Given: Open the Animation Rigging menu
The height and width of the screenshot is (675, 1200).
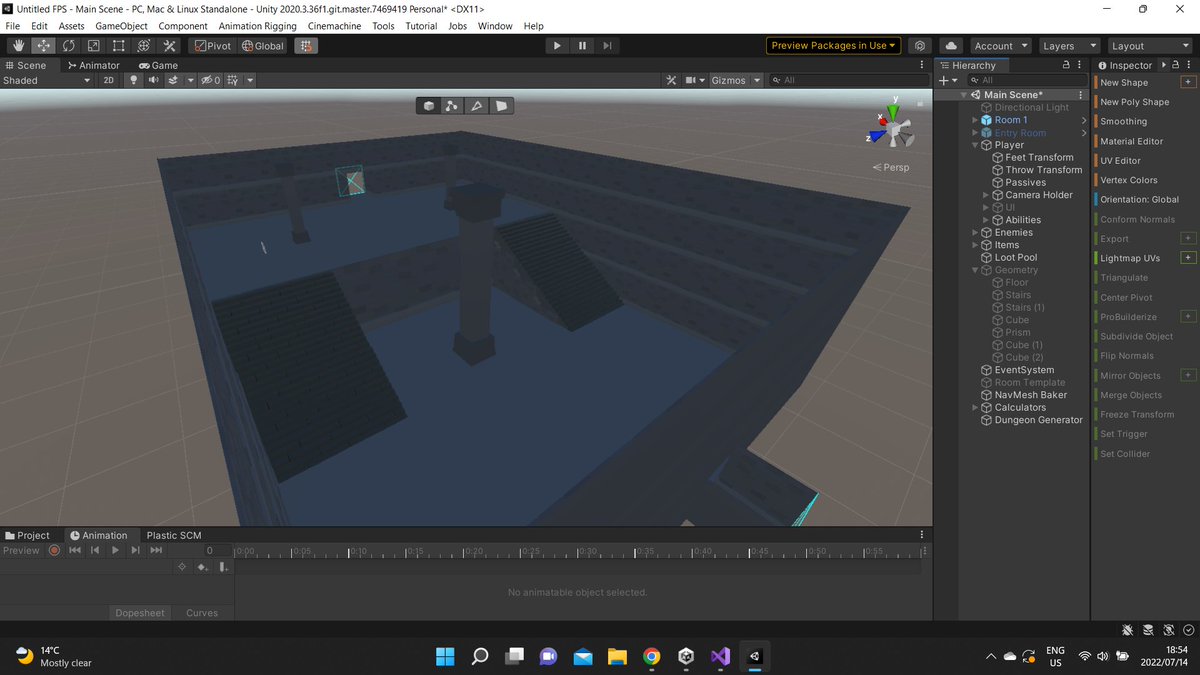Looking at the screenshot, I should coord(257,26).
